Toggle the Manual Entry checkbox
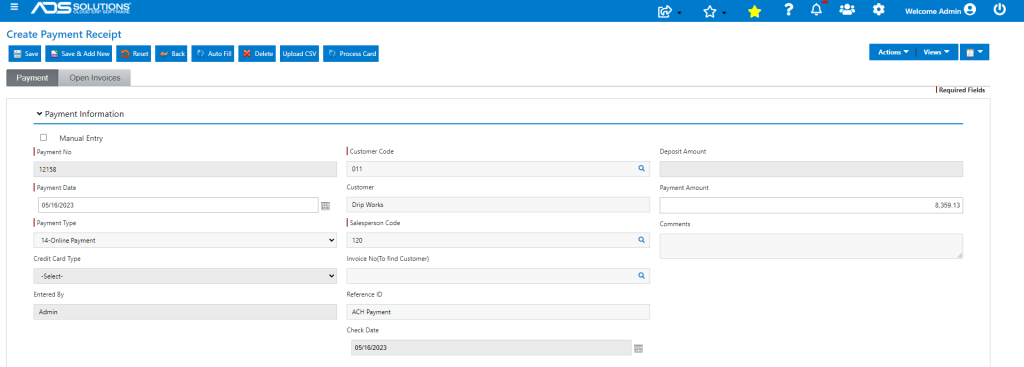Screen dimensions: 1024x367 click(x=44, y=137)
